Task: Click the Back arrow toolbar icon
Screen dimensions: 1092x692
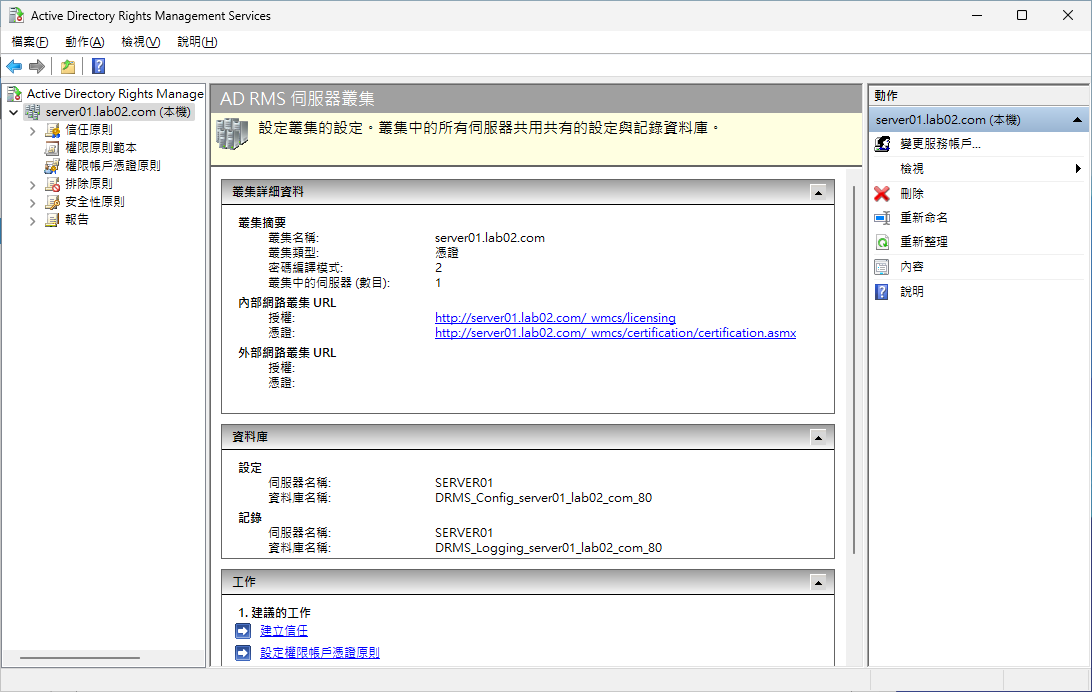Action: click(x=14, y=66)
